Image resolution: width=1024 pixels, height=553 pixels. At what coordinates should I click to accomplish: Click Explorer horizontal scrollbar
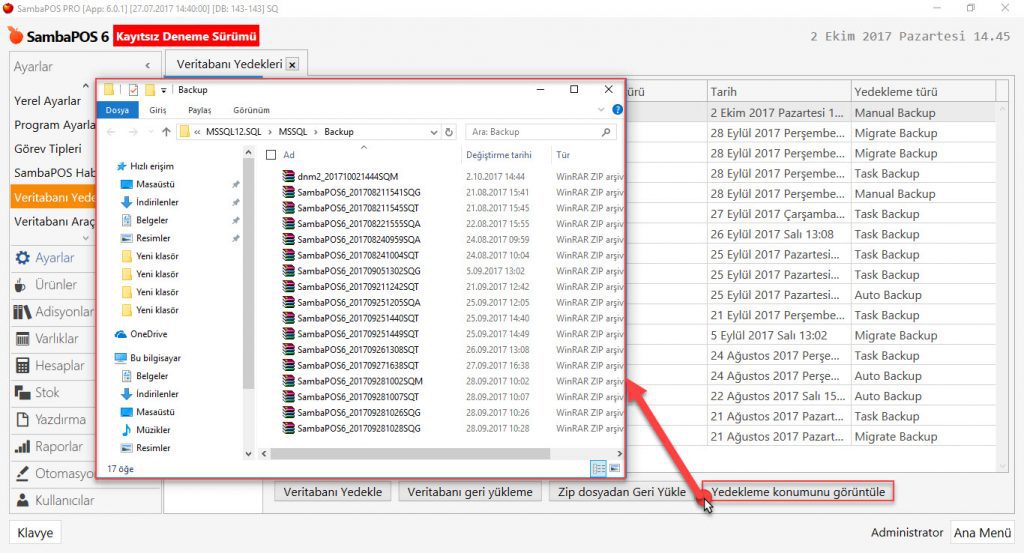[x=410, y=453]
